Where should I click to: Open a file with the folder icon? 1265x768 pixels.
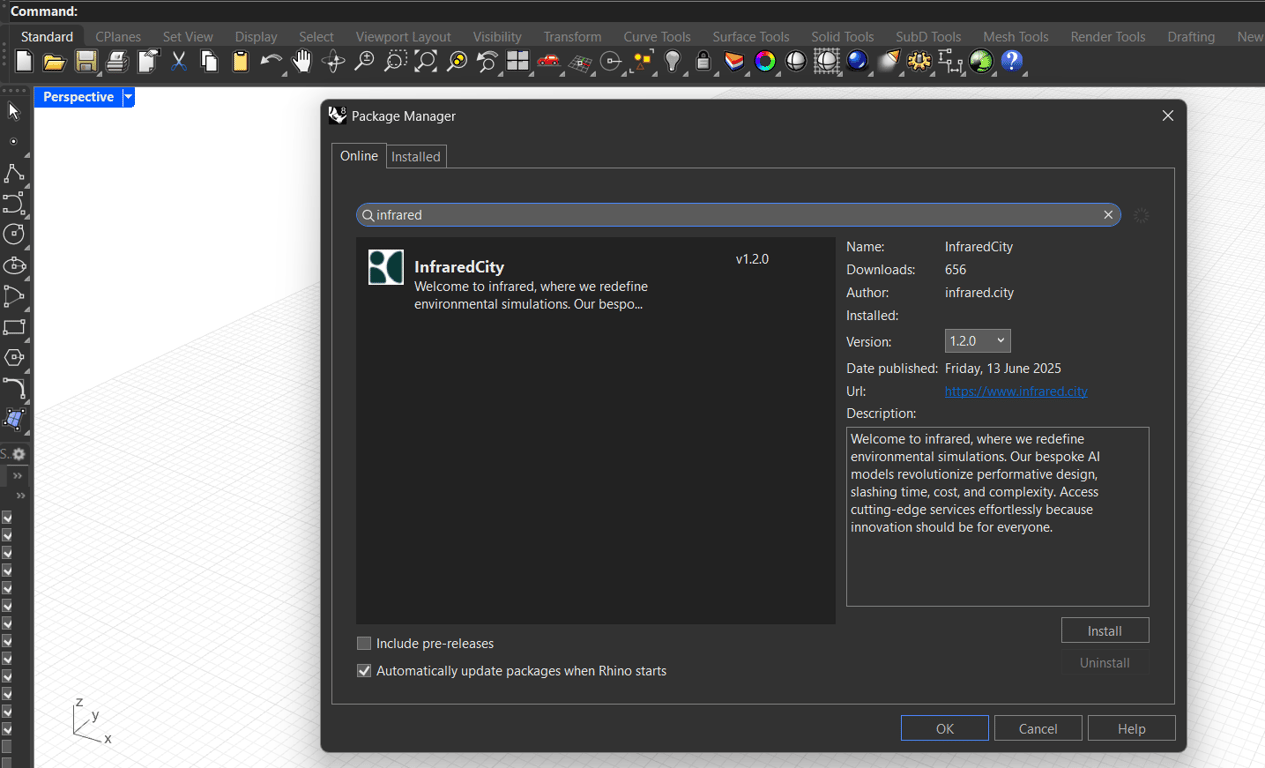pos(54,62)
